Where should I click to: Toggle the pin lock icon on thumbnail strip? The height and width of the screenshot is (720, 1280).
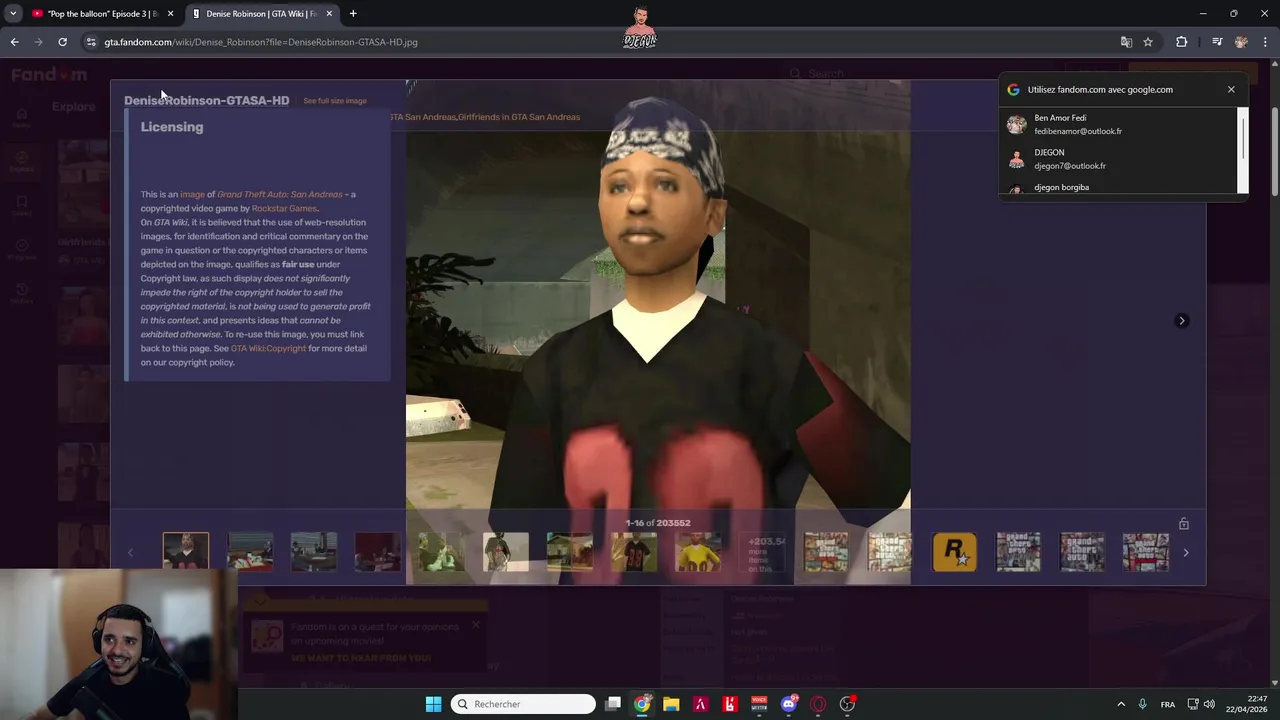point(1184,524)
